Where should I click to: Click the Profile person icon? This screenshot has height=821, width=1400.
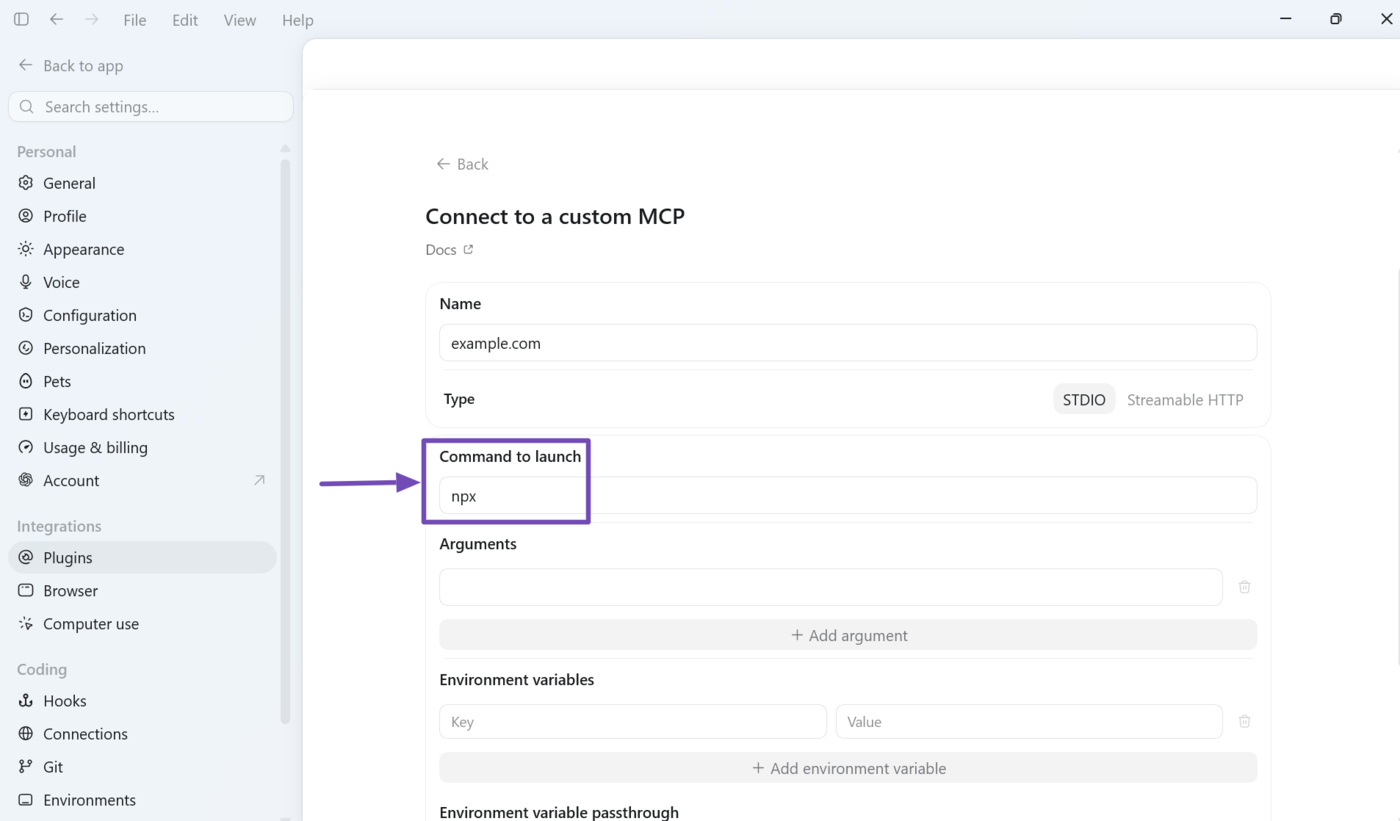(26, 216)
